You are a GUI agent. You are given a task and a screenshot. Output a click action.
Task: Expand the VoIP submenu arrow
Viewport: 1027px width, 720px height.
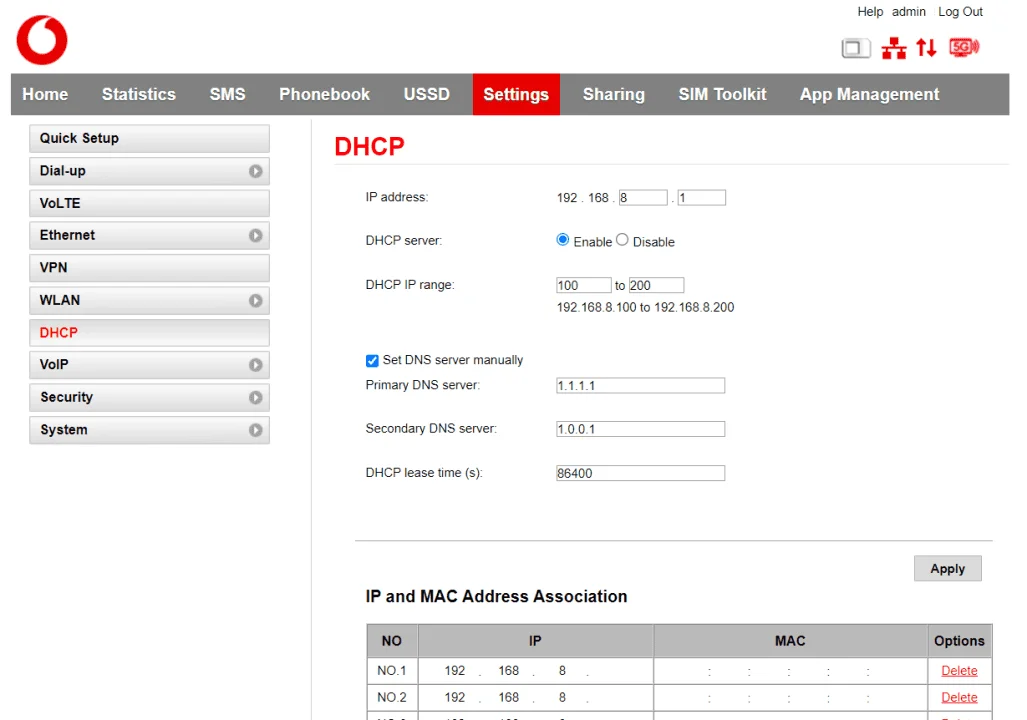pos(255,365)
